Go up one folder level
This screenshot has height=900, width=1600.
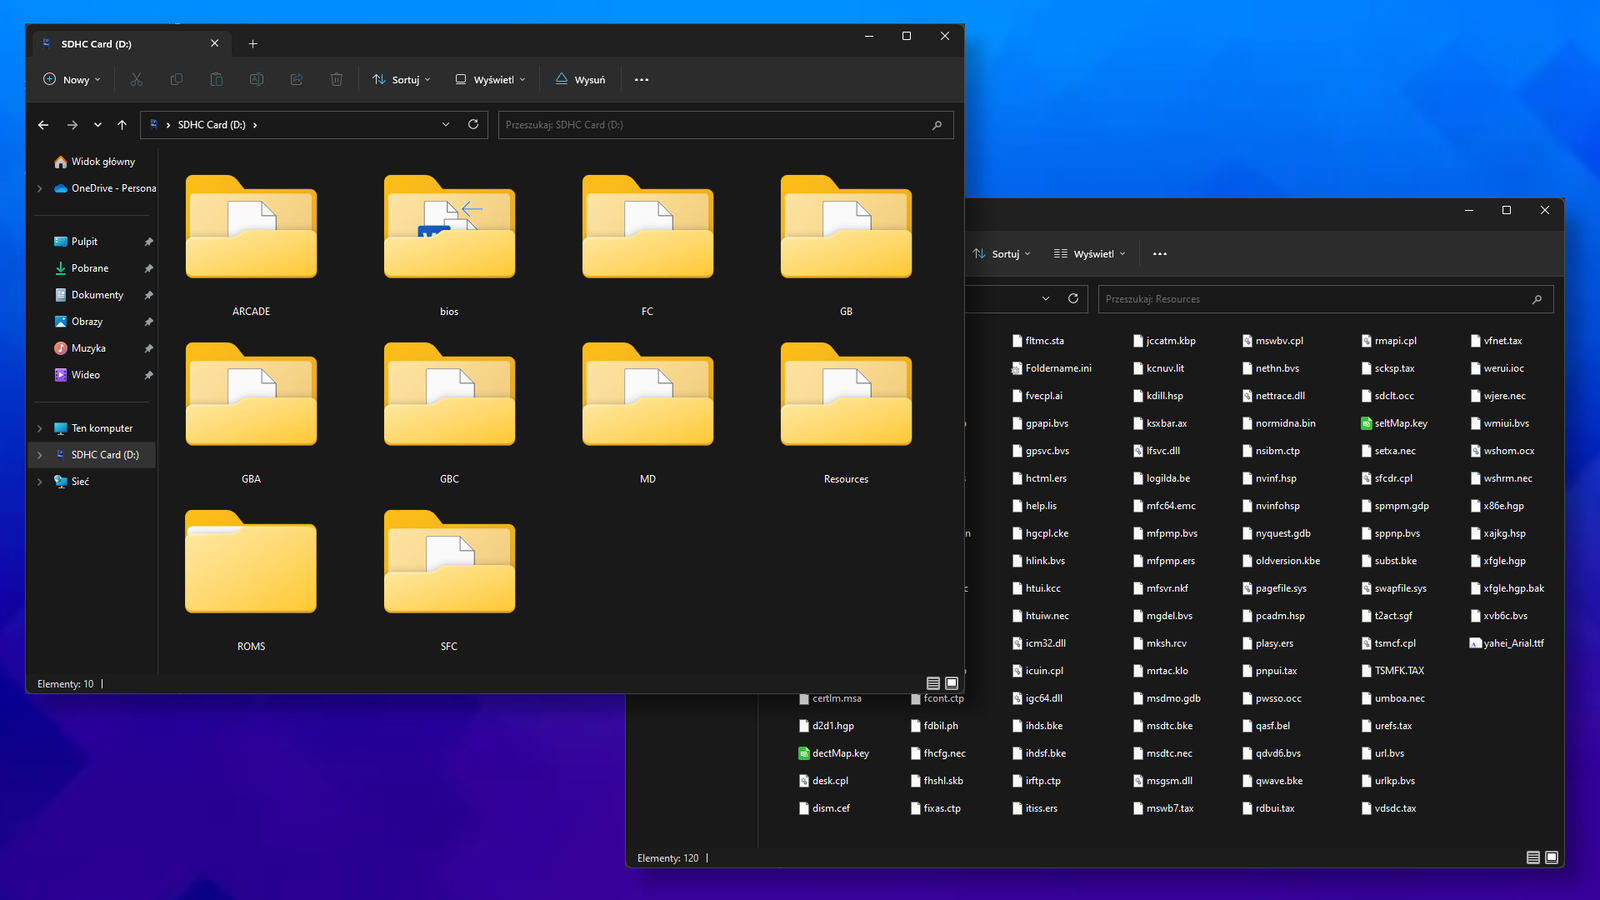[122, 125]
